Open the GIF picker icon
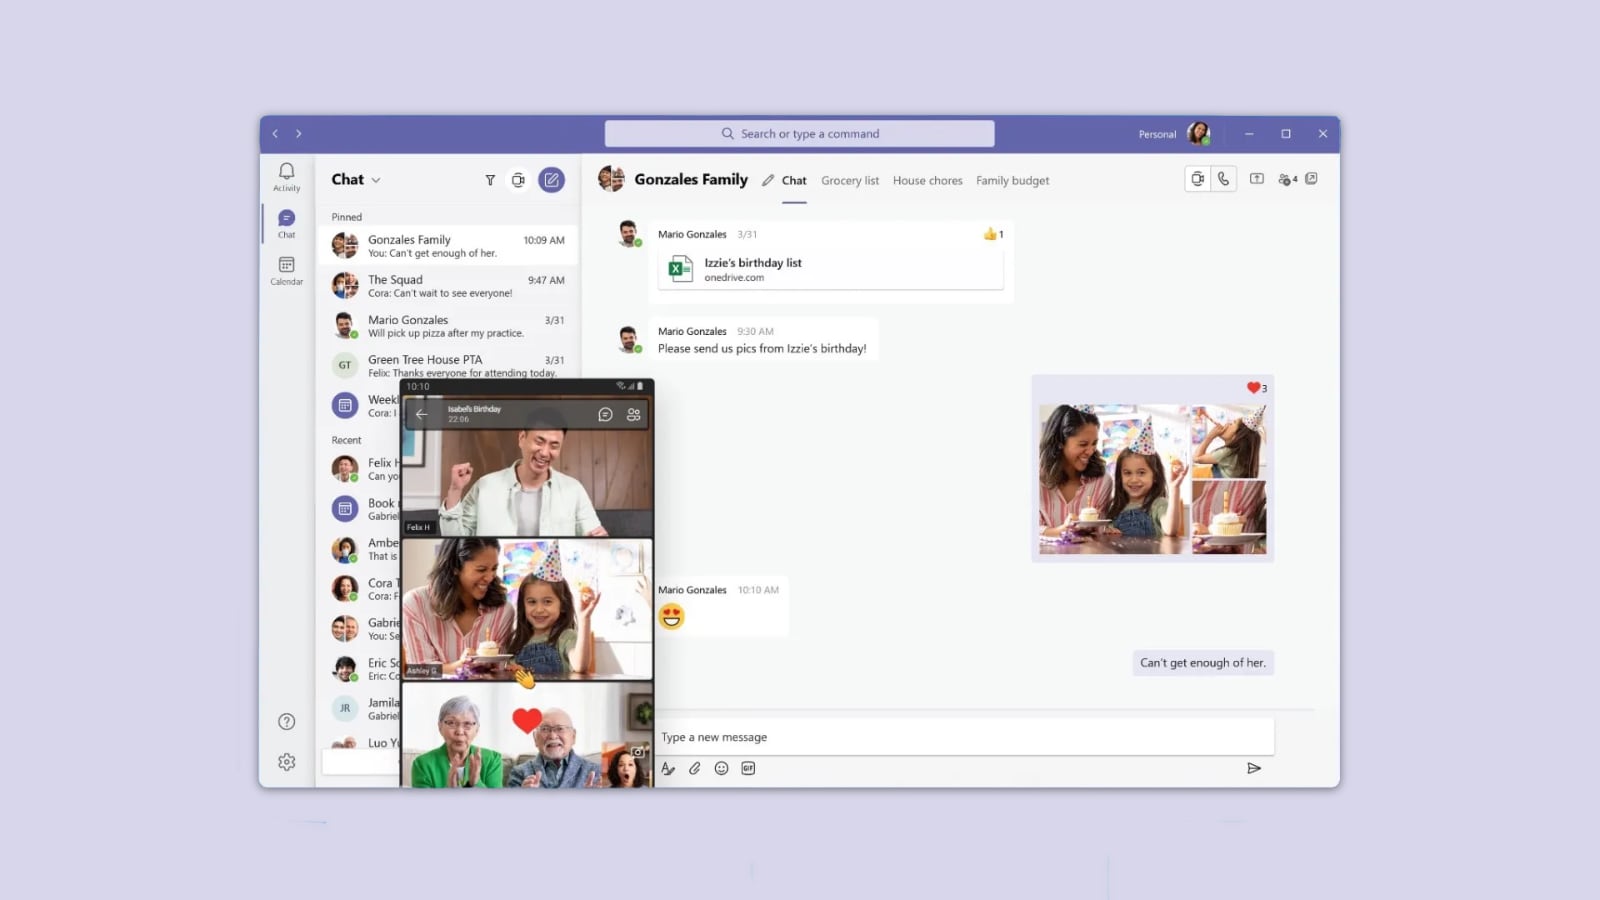The image size is (1600, 900). pyautogui.click(x=748, y=768)
